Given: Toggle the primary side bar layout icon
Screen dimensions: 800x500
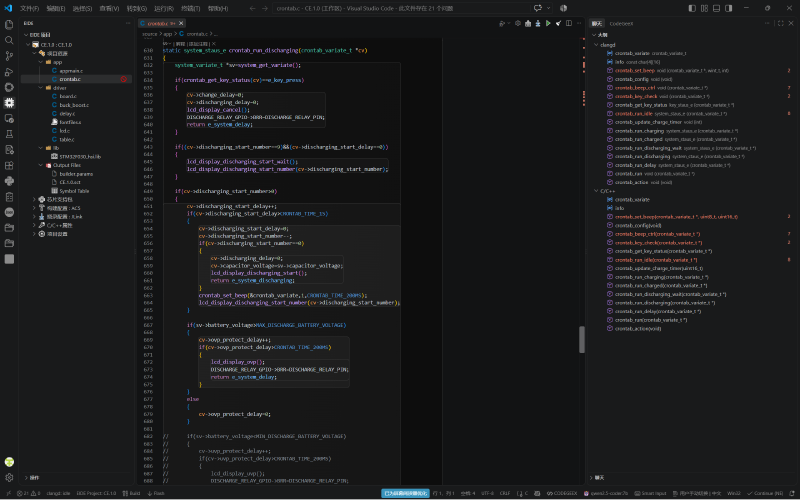Looking at the screenshot, I should (692, 8).
